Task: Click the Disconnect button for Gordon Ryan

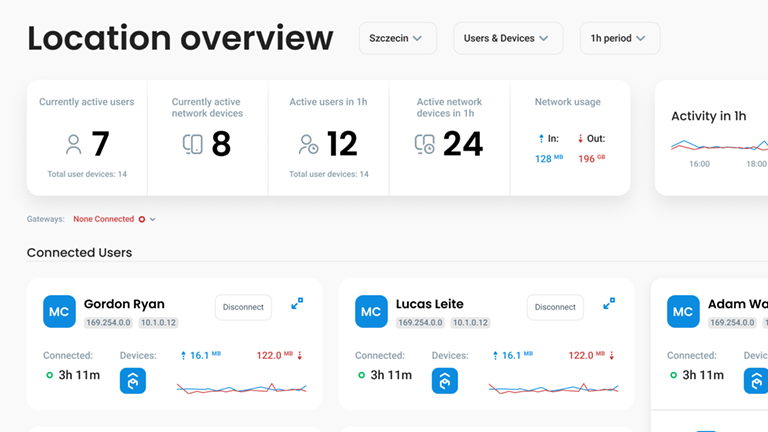Action: [243, 307]
